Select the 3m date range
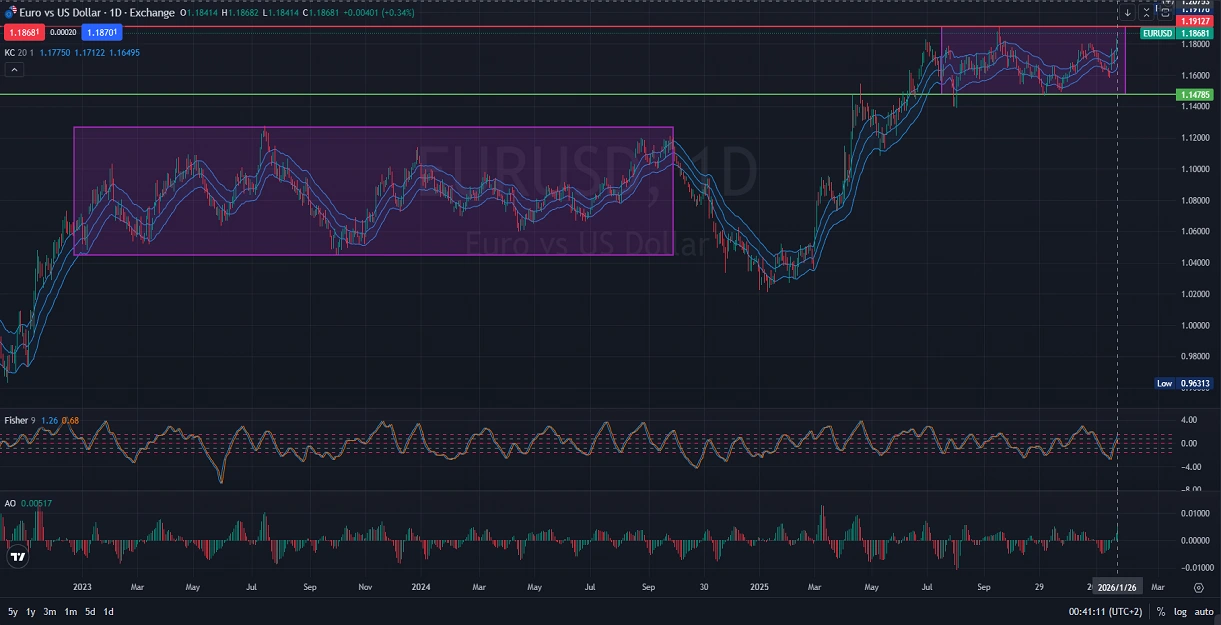 click(x=50, y=611)
